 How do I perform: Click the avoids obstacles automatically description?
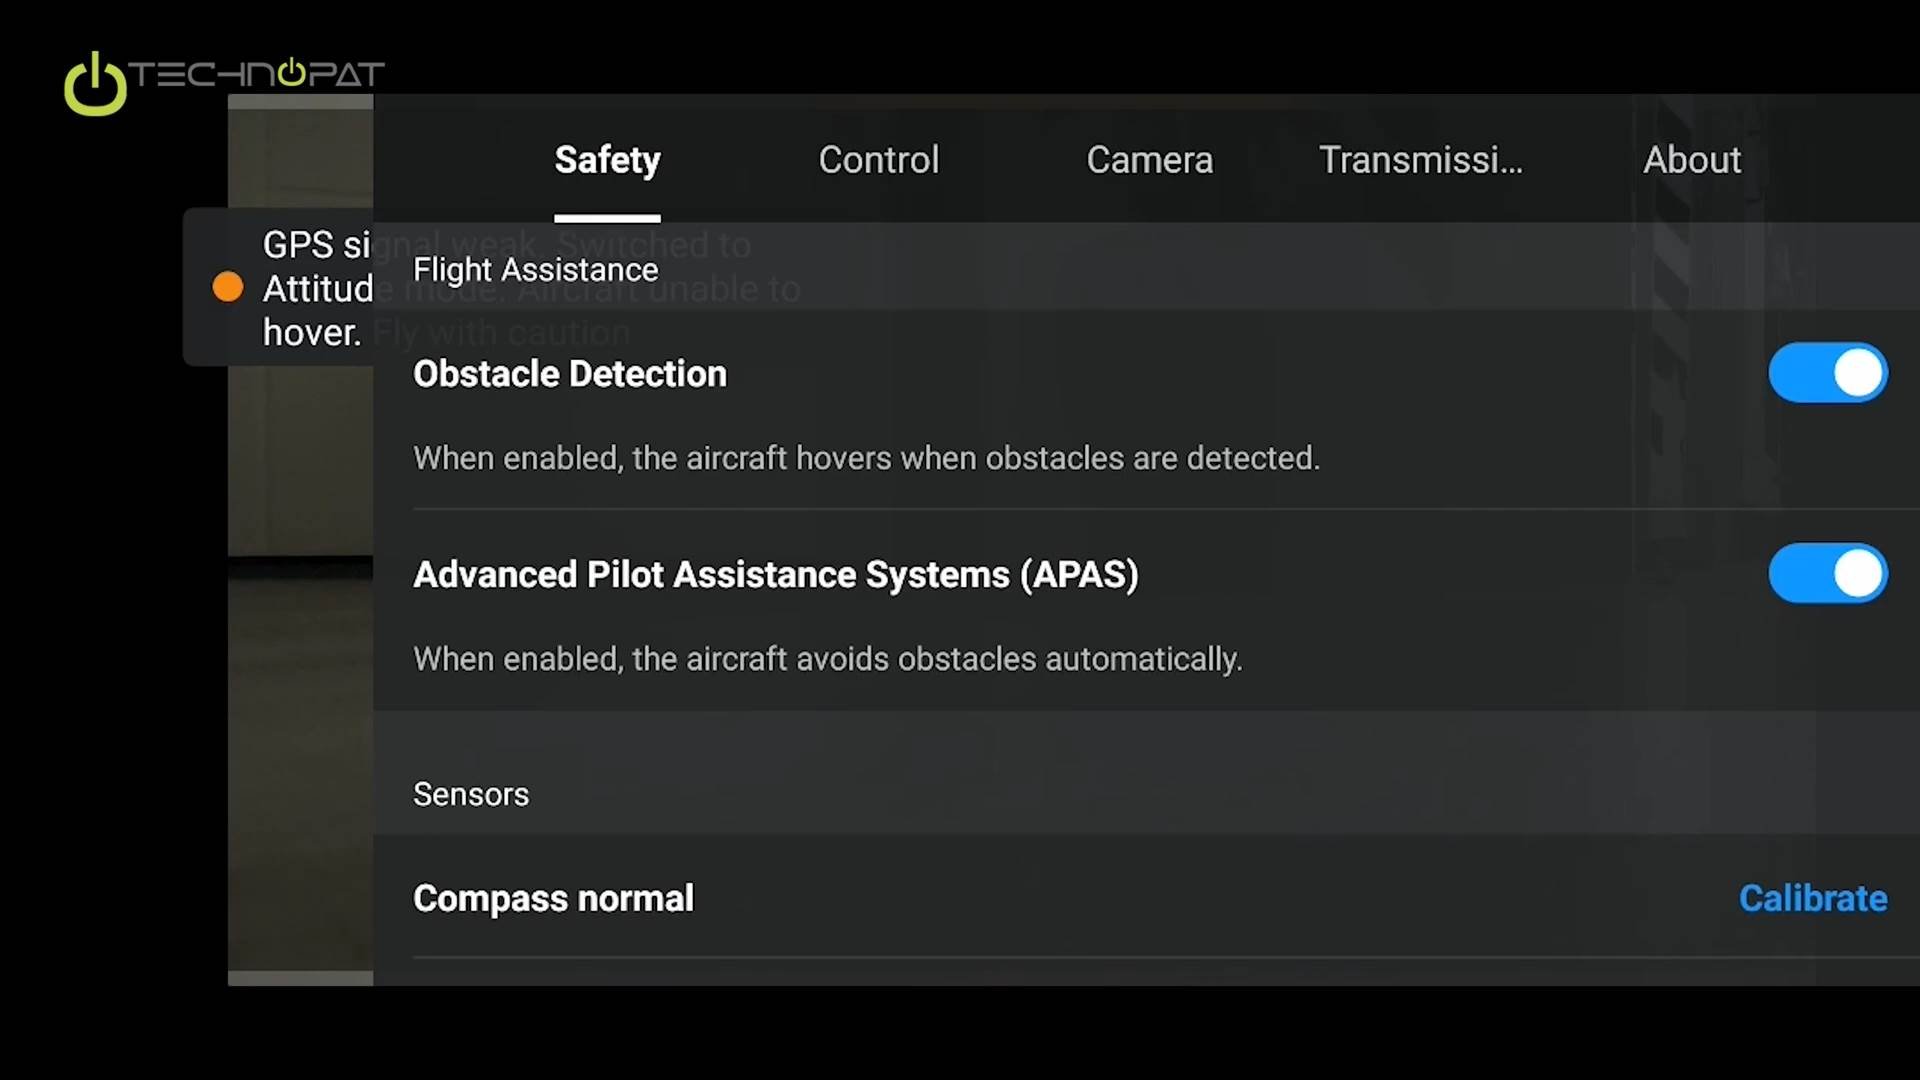827,659
